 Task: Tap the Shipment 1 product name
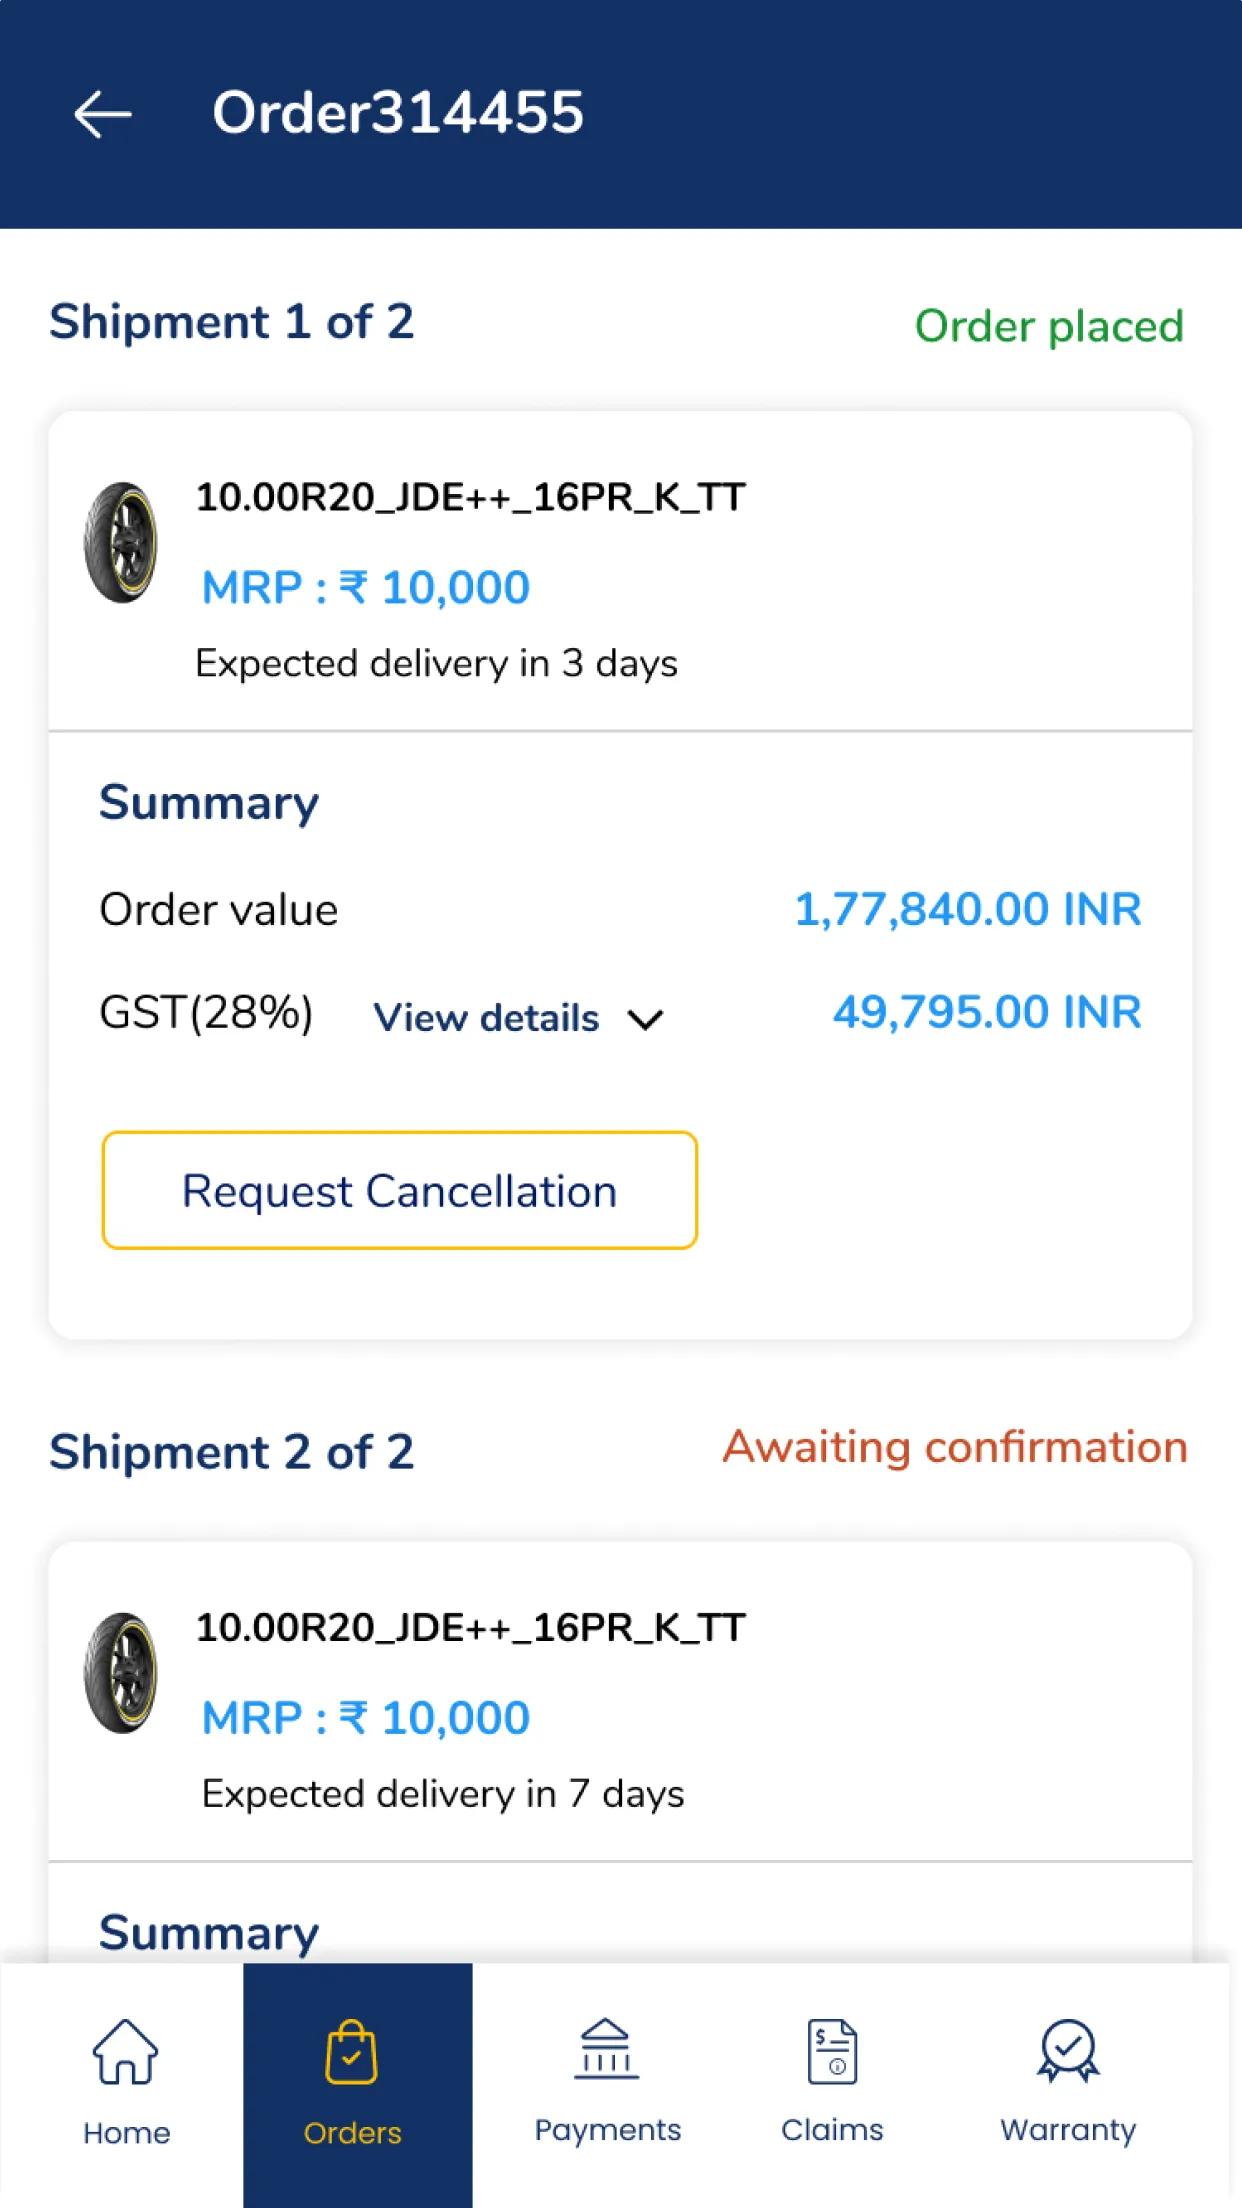470,497
